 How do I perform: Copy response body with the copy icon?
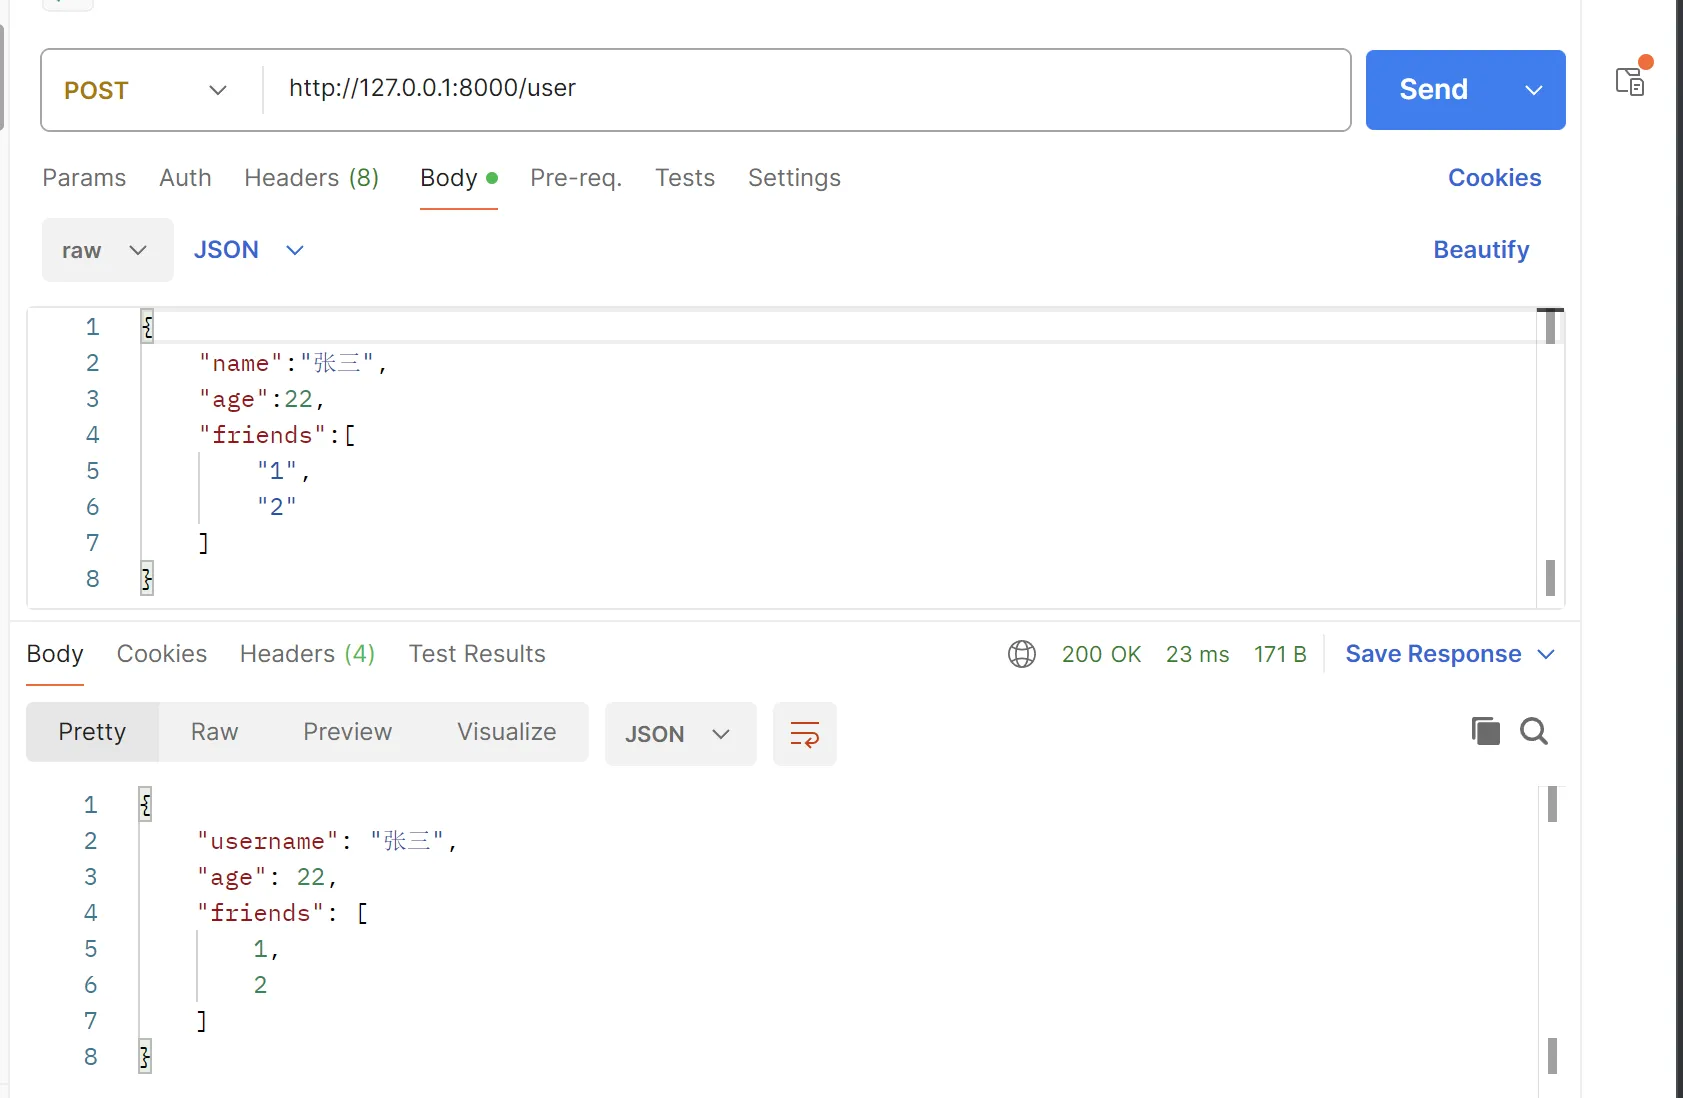(1485, 731)
